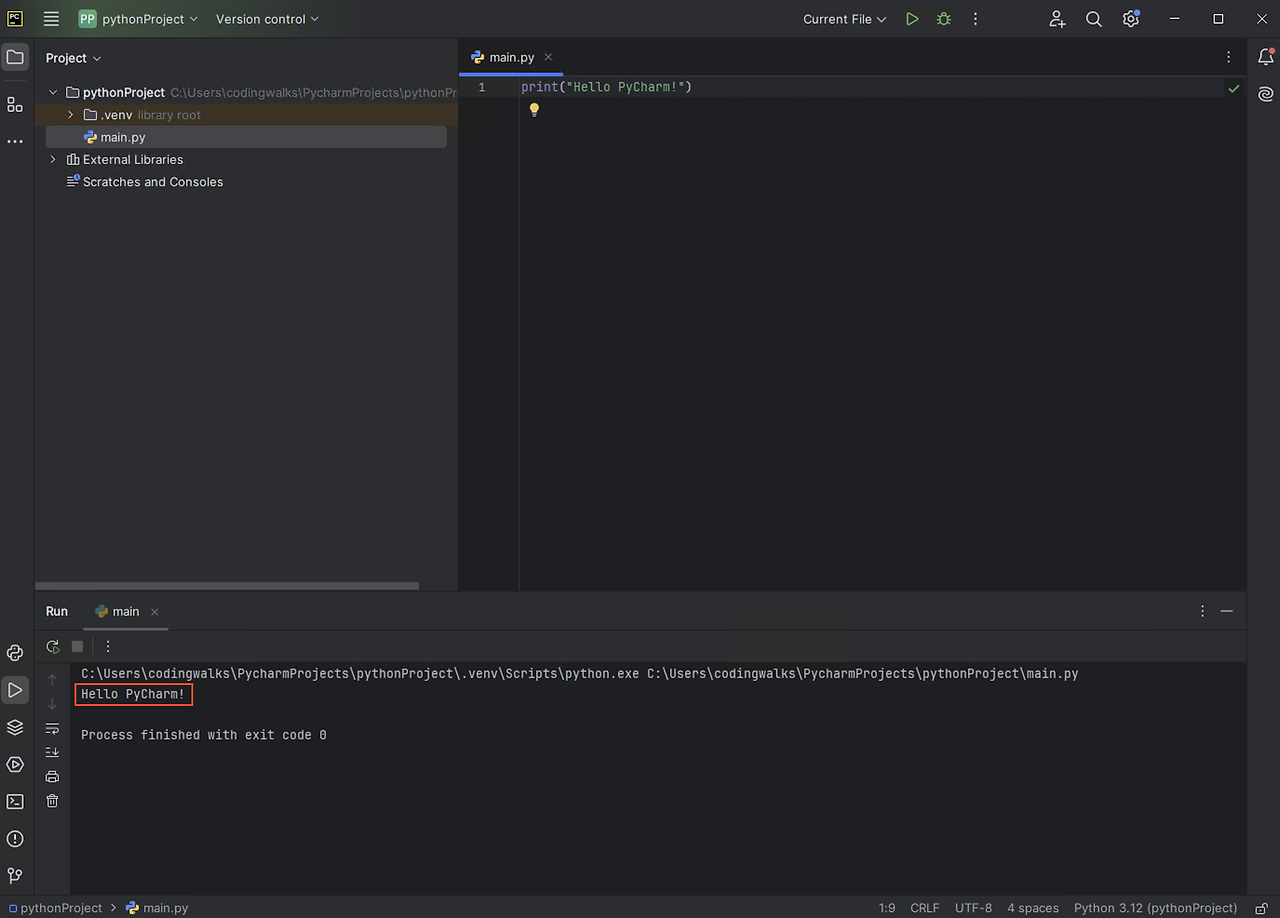Toggle soft-wrap in the console
The height and width of the screenshot is (918, 1280).
pyautogui.click(x=53, y=728)
